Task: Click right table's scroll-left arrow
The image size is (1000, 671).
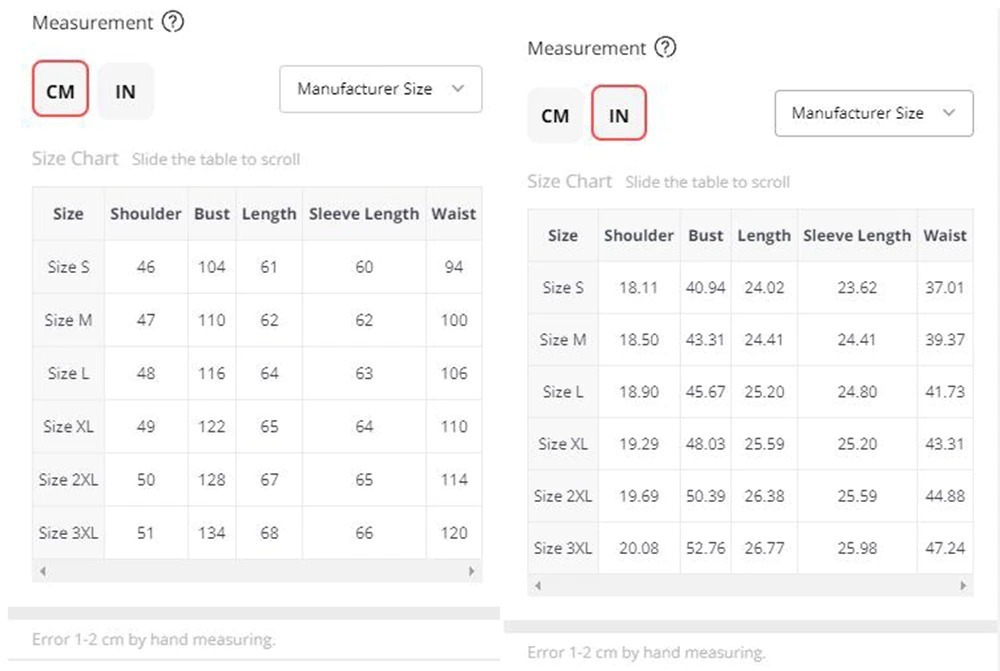Action: click(537, 586)
